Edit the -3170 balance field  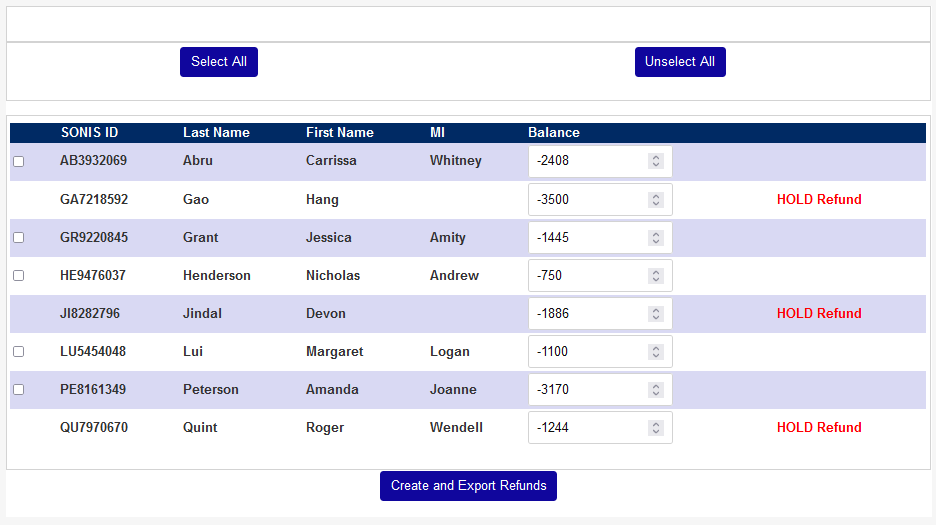pyautogui.click(x=600, y=389)
